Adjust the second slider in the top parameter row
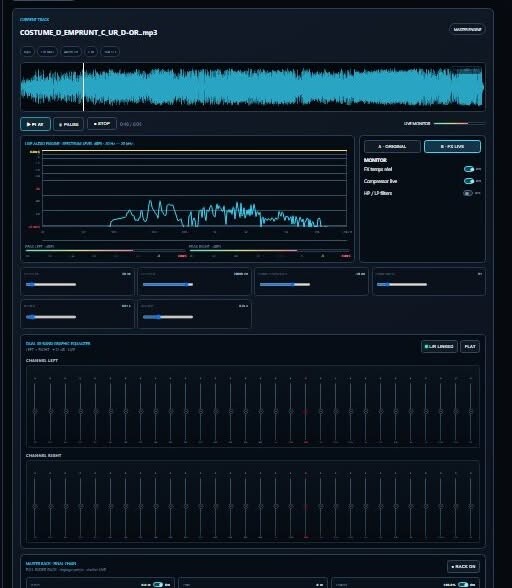The image size is (512, 588). [168, 285]
